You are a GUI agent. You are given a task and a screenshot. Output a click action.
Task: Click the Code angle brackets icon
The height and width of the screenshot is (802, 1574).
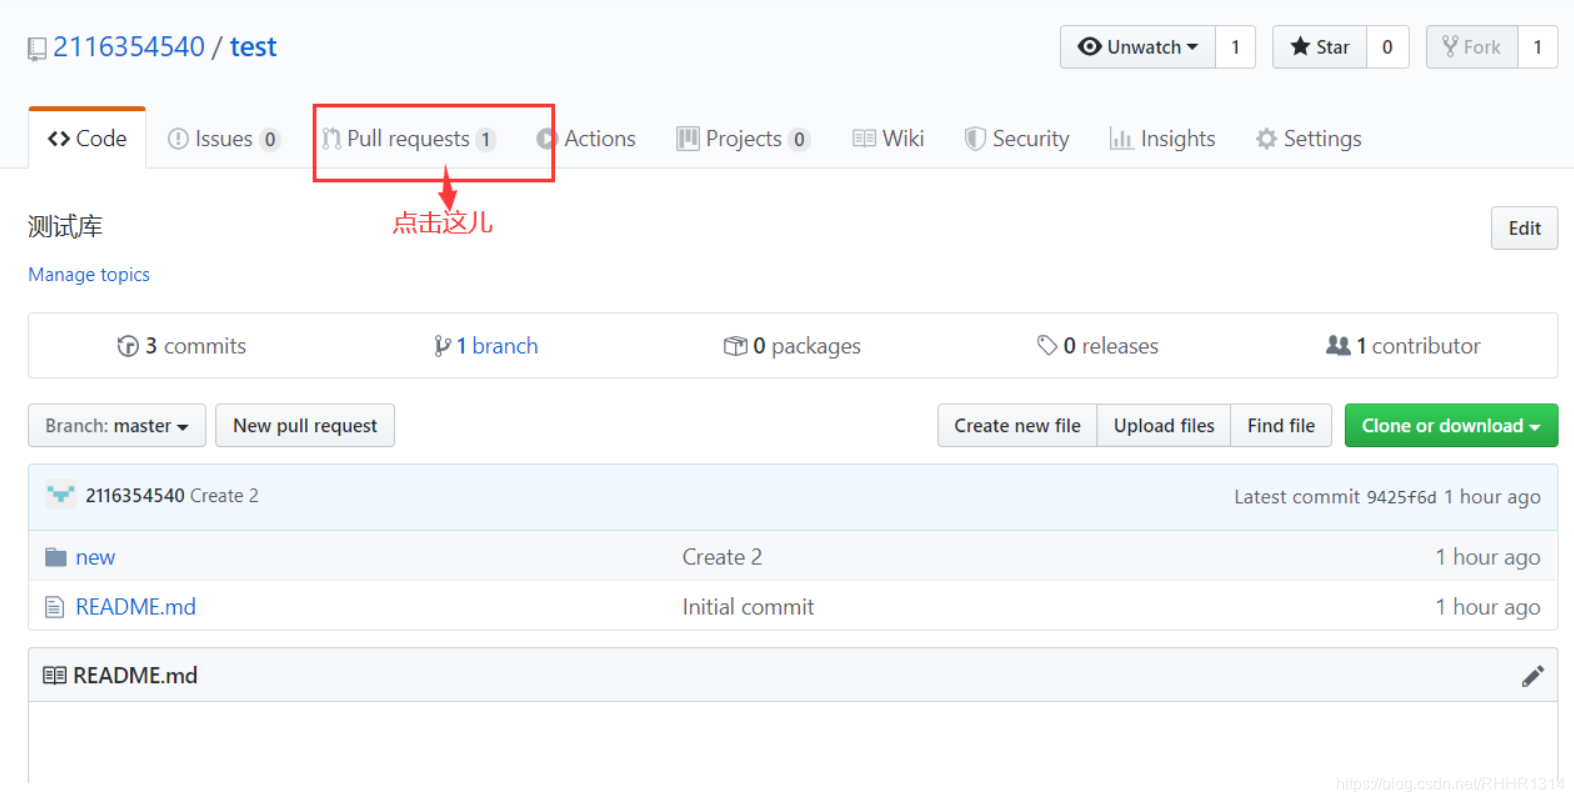[x=59, y=139]
